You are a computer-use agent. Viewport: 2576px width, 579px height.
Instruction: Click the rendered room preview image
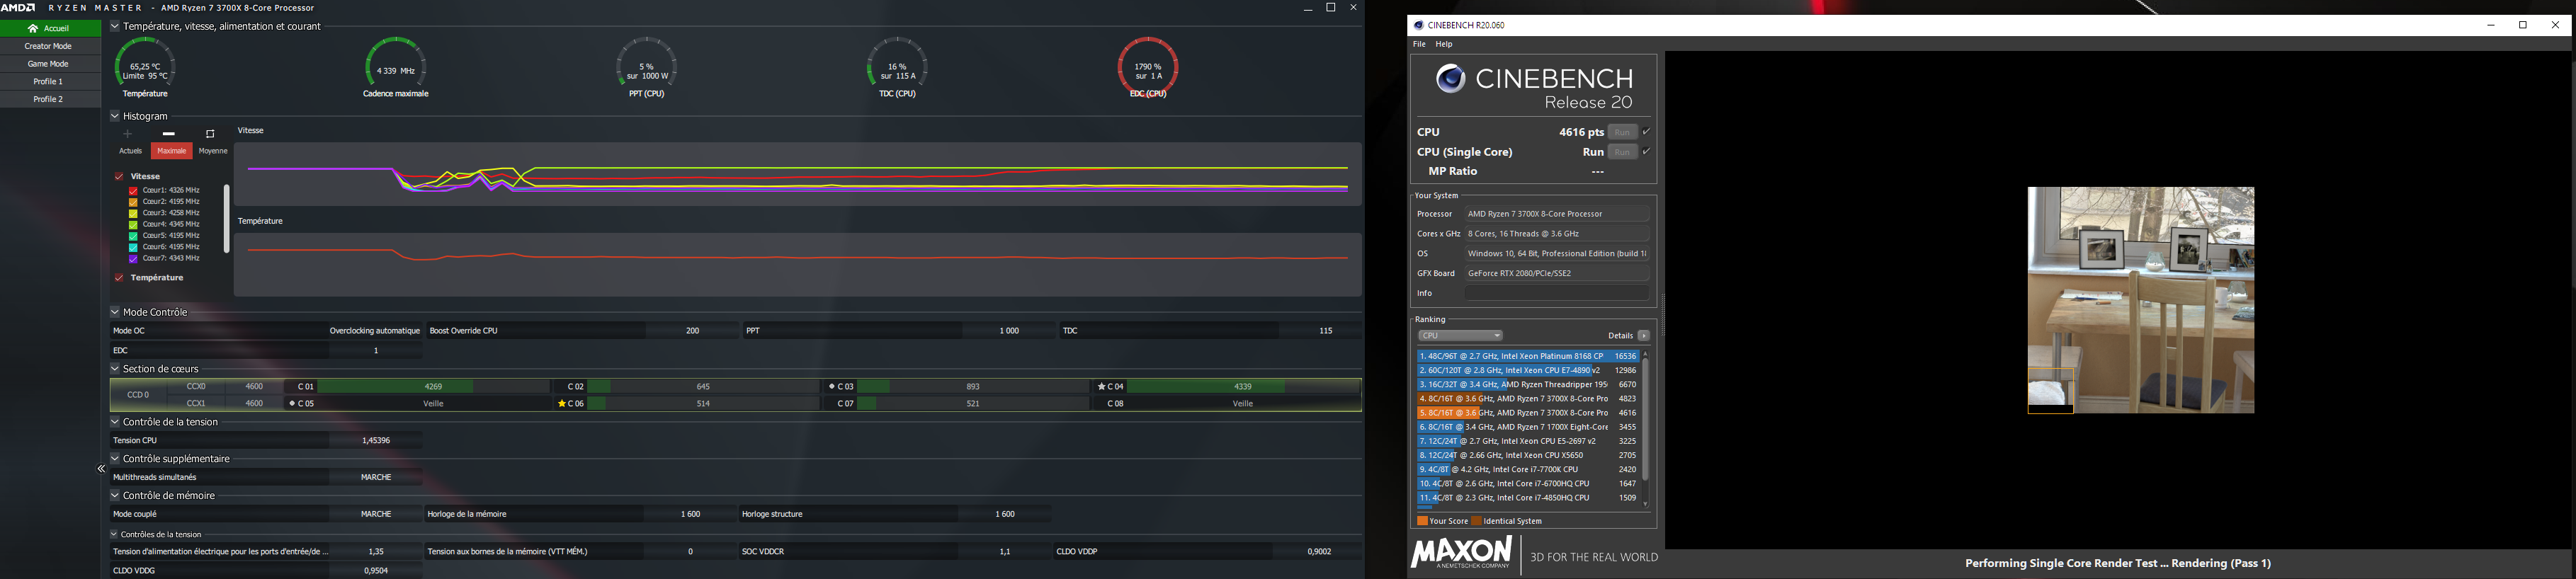pyautogui.click(x=2141, y=300)
